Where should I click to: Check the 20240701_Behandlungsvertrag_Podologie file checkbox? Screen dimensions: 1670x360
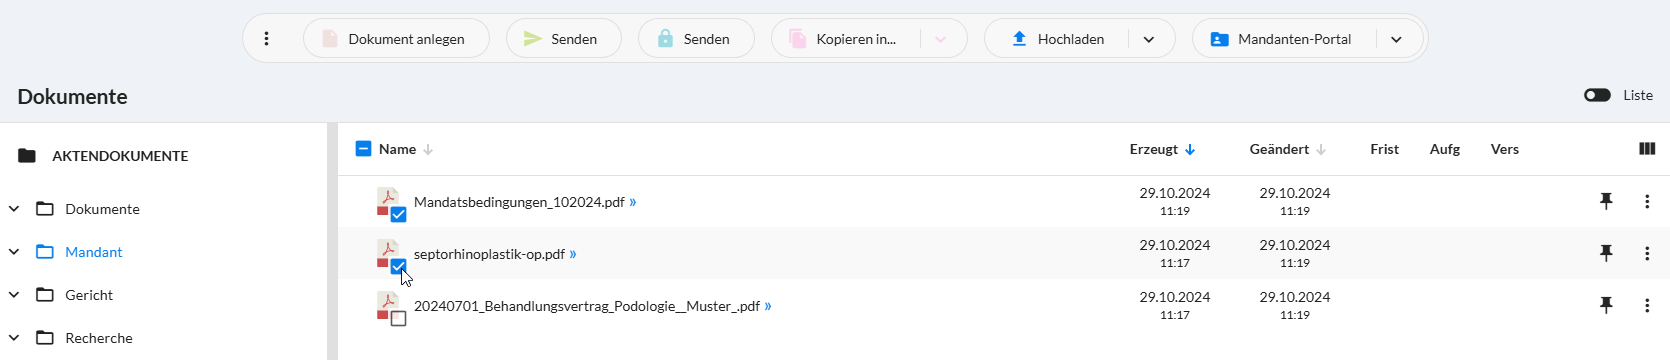tap(398, 319)
